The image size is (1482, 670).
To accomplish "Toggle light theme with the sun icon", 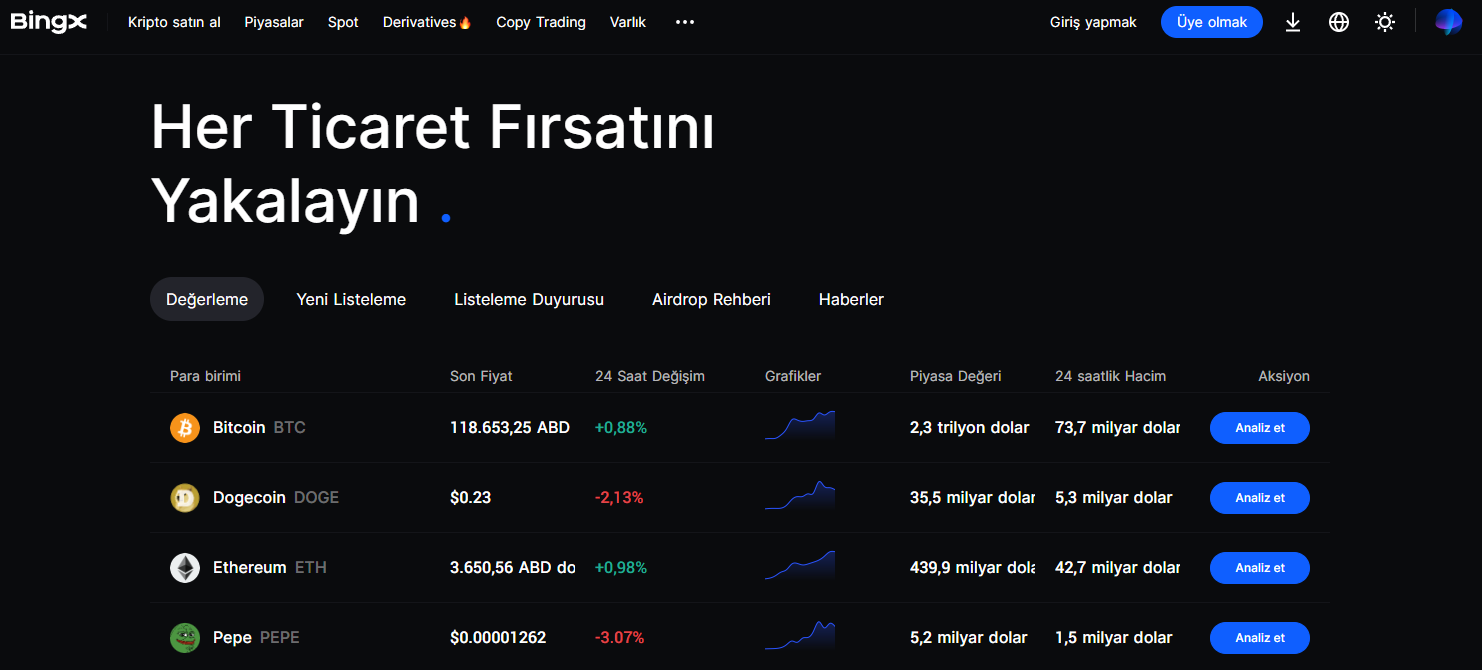I will coord(1385,22).
